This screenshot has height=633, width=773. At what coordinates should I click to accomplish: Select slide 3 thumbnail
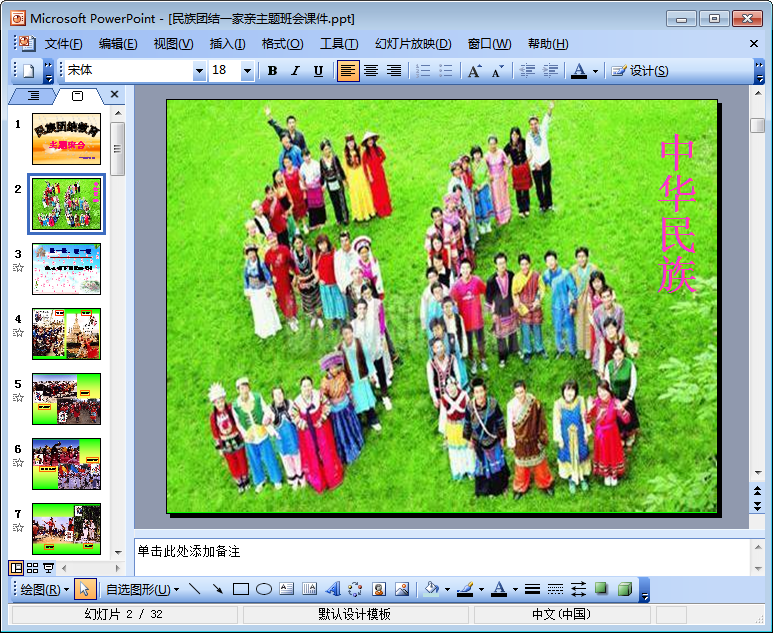pyautogui.click(x=66, y=269)
